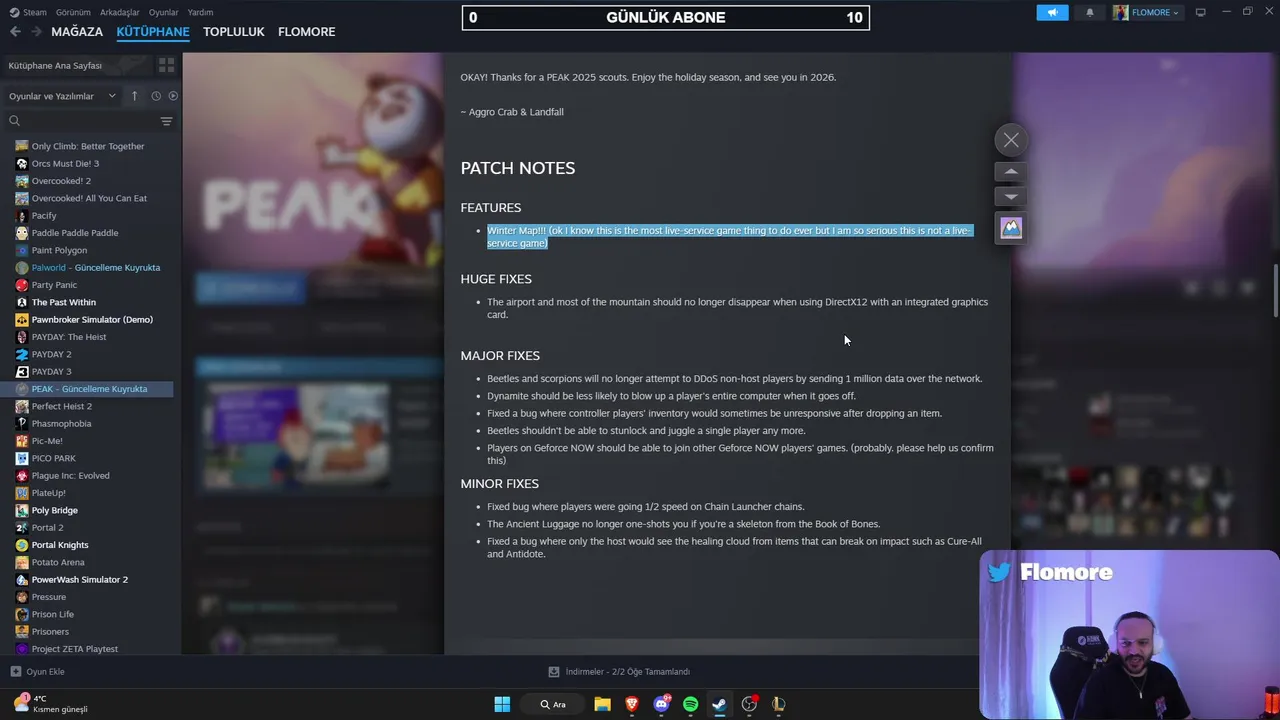Open Brave browser from the taskbar
Image resolution: width=1280 pixels, height=720 pixels.
(x=631, y=704)
